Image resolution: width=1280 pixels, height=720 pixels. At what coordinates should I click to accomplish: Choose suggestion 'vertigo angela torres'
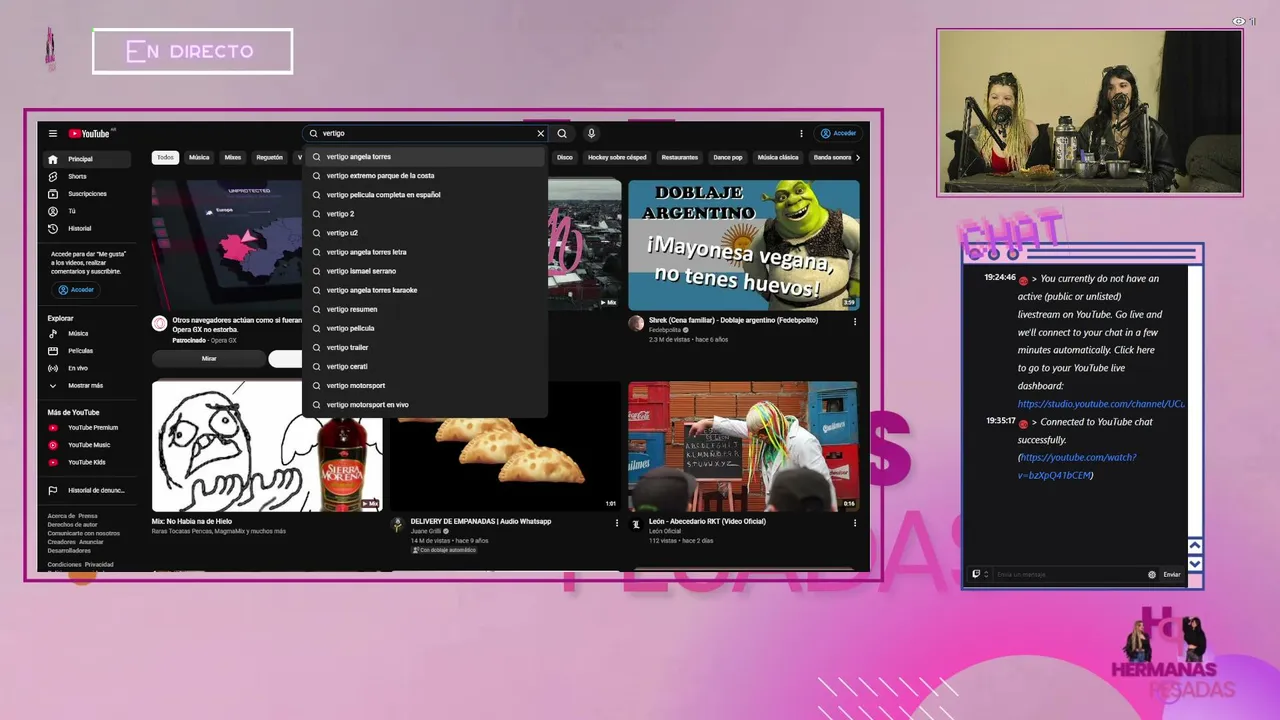[x=425, y=157]
